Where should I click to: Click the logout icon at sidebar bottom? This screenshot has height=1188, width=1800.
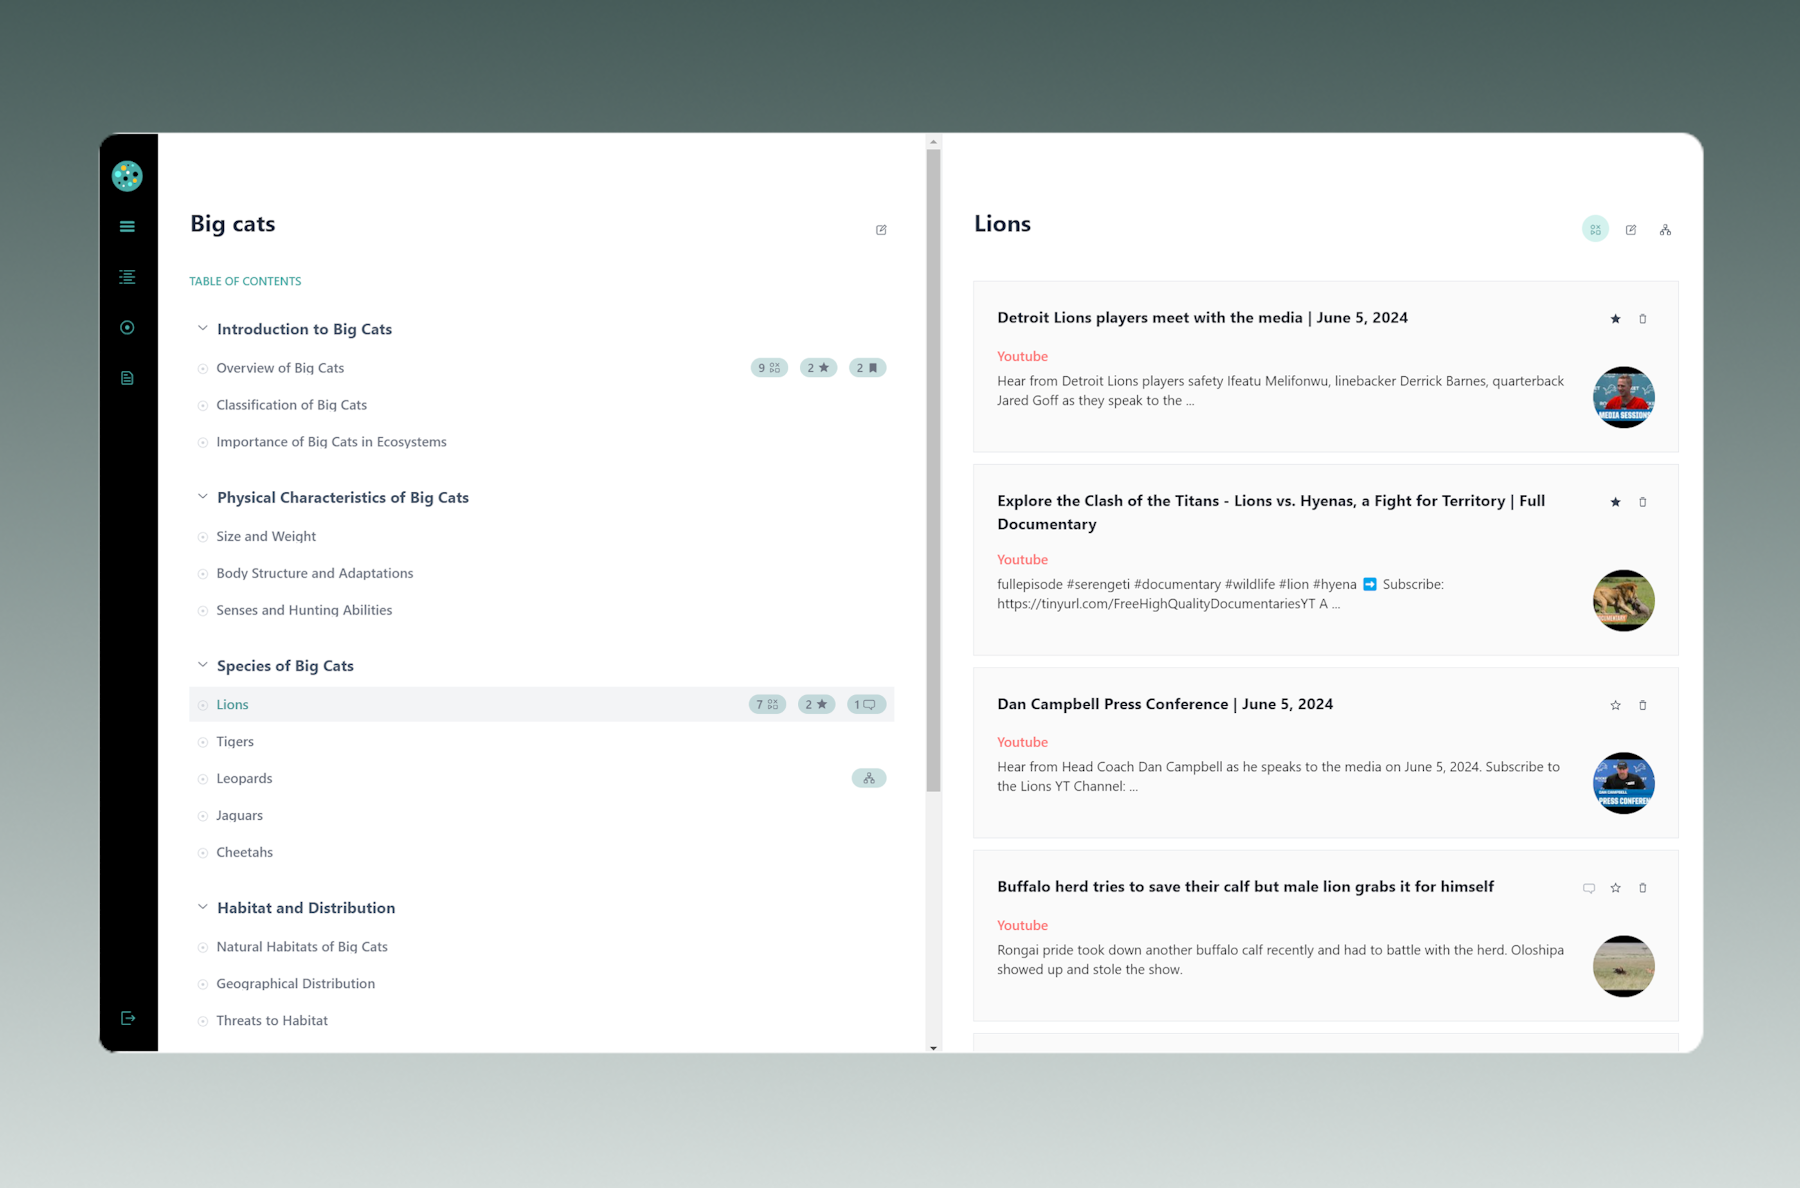[x=128, y=1018]
